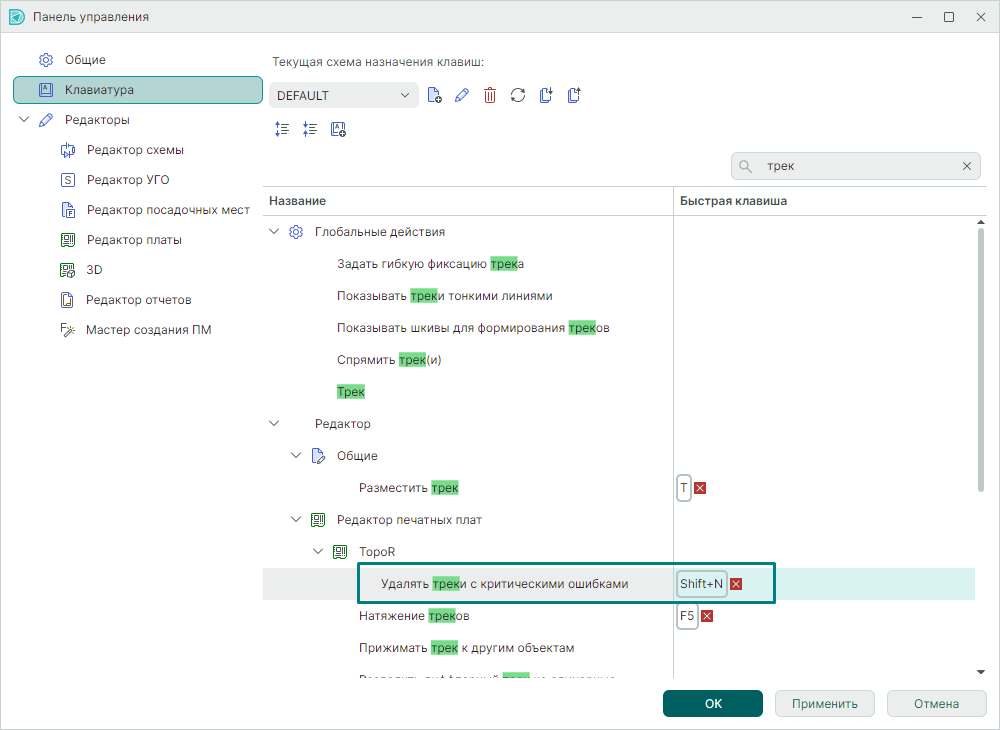Screen dimensions: 1000x730
Task: Open the DEFAULT key scheme dropdown
Action: [x=343, y=95]
